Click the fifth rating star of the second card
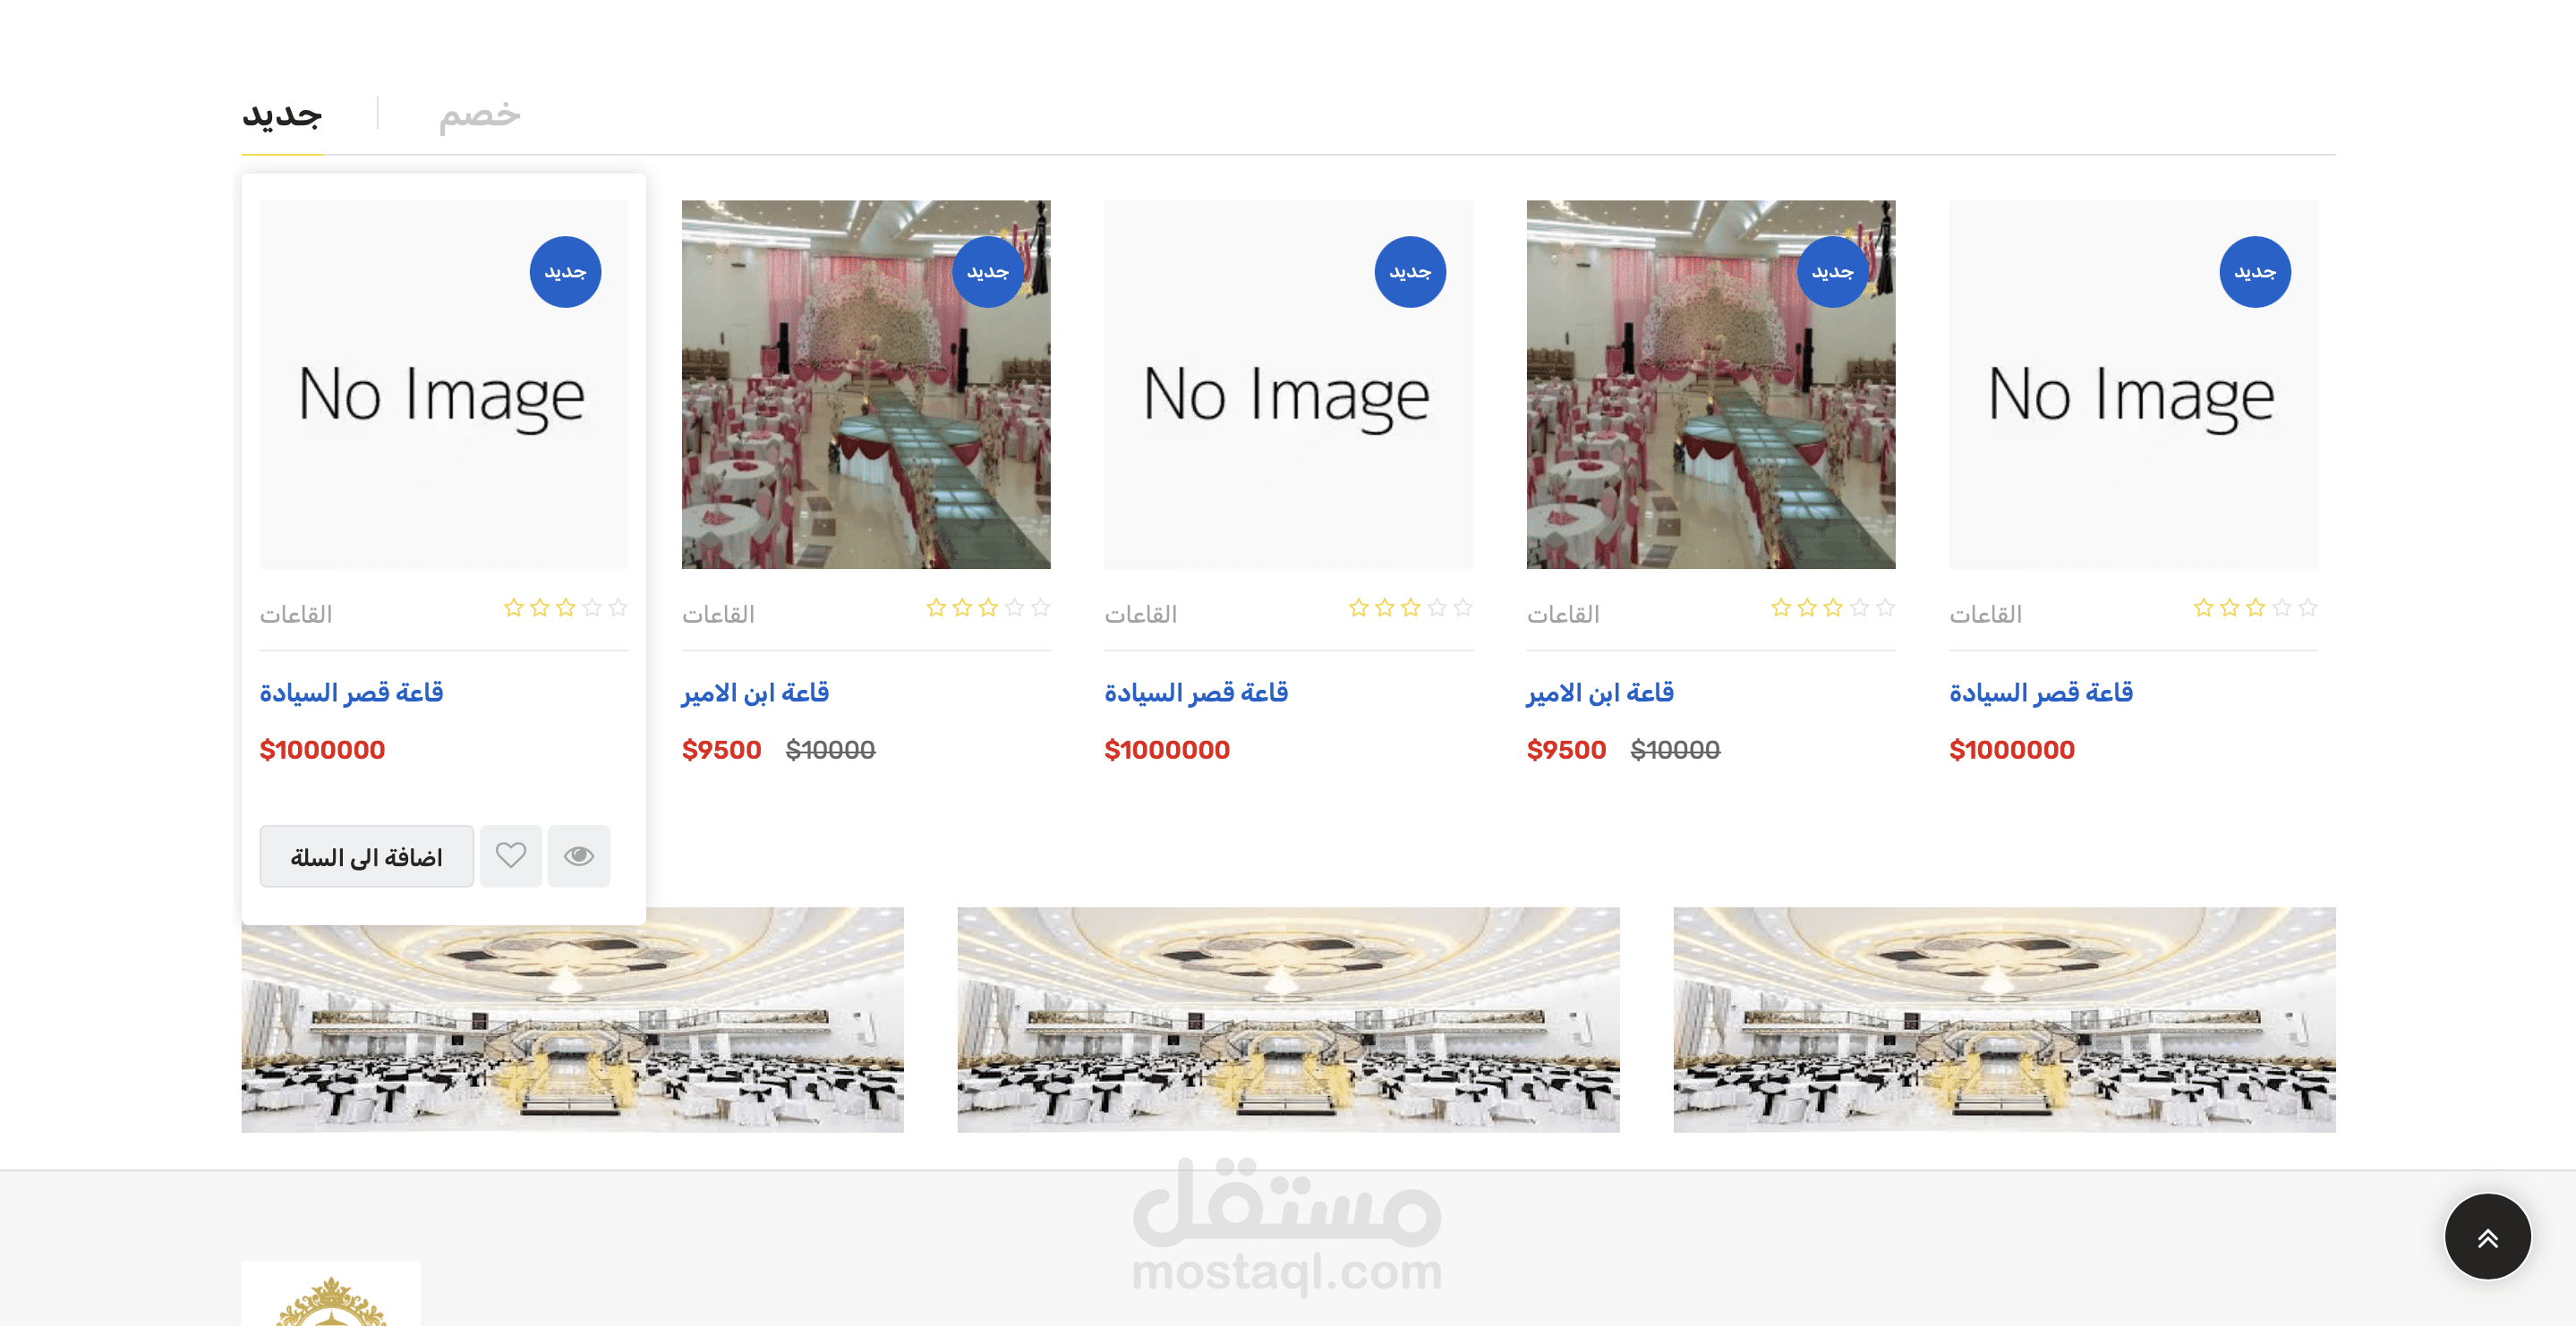2576x1326 pixels. pyautogui.click(x=1040, y=607)
